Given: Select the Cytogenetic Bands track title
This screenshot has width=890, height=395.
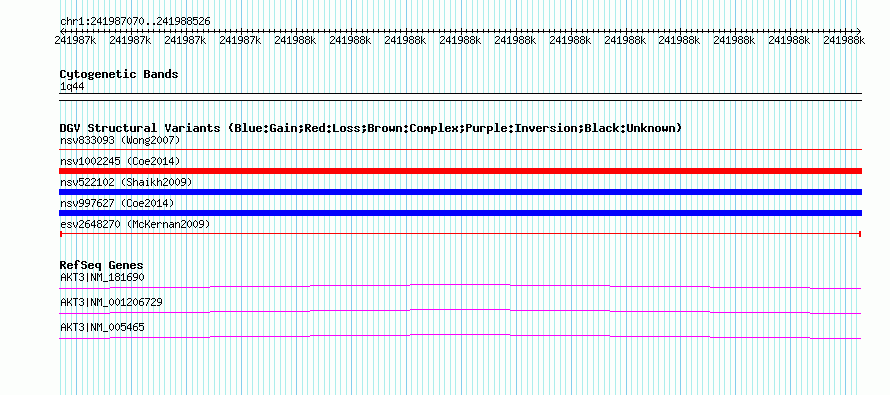Looking at the screenshot, I should coord(119,74).
